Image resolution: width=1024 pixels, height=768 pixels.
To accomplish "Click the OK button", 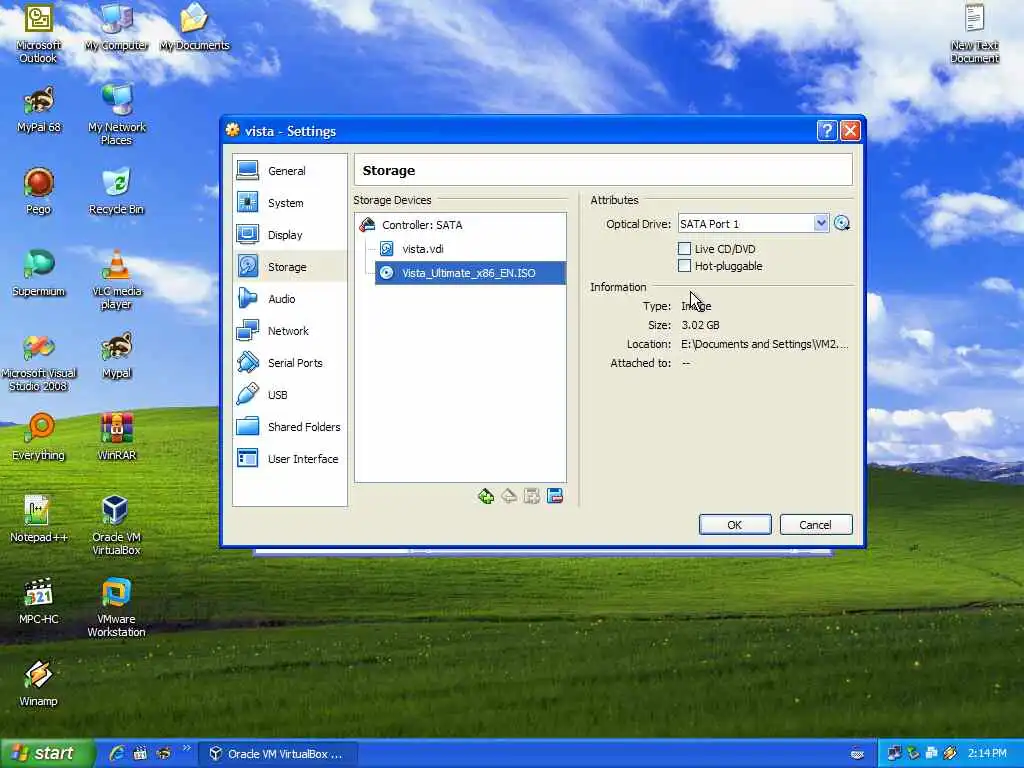I will (735, 524).
